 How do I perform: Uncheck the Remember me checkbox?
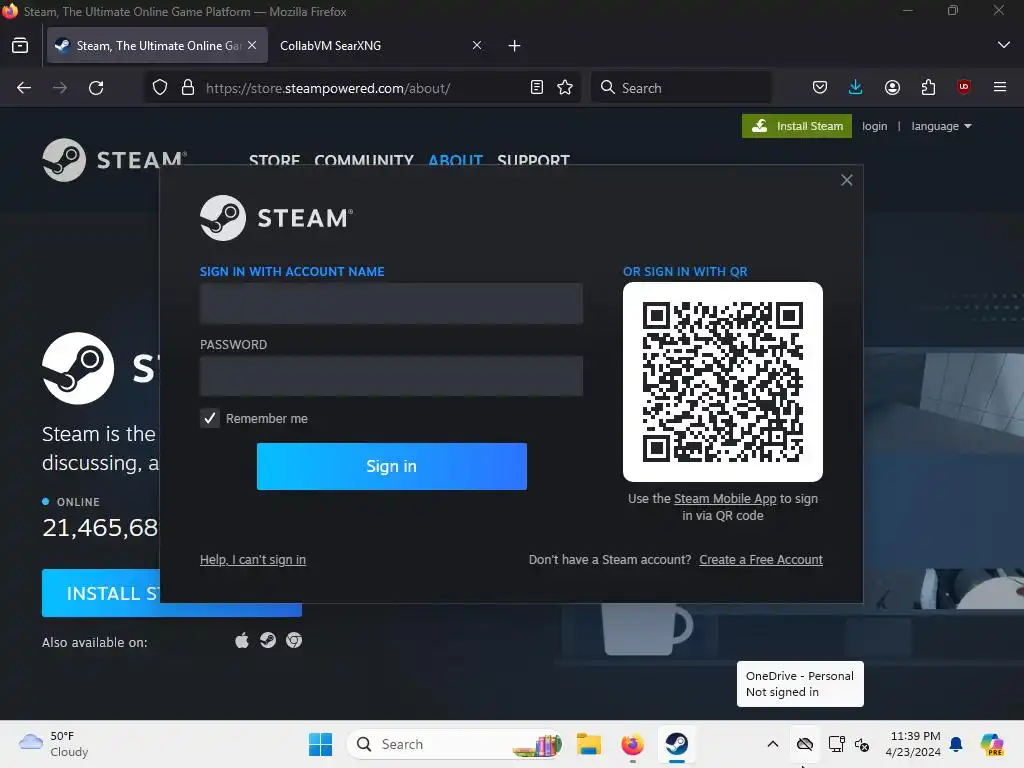210,419
